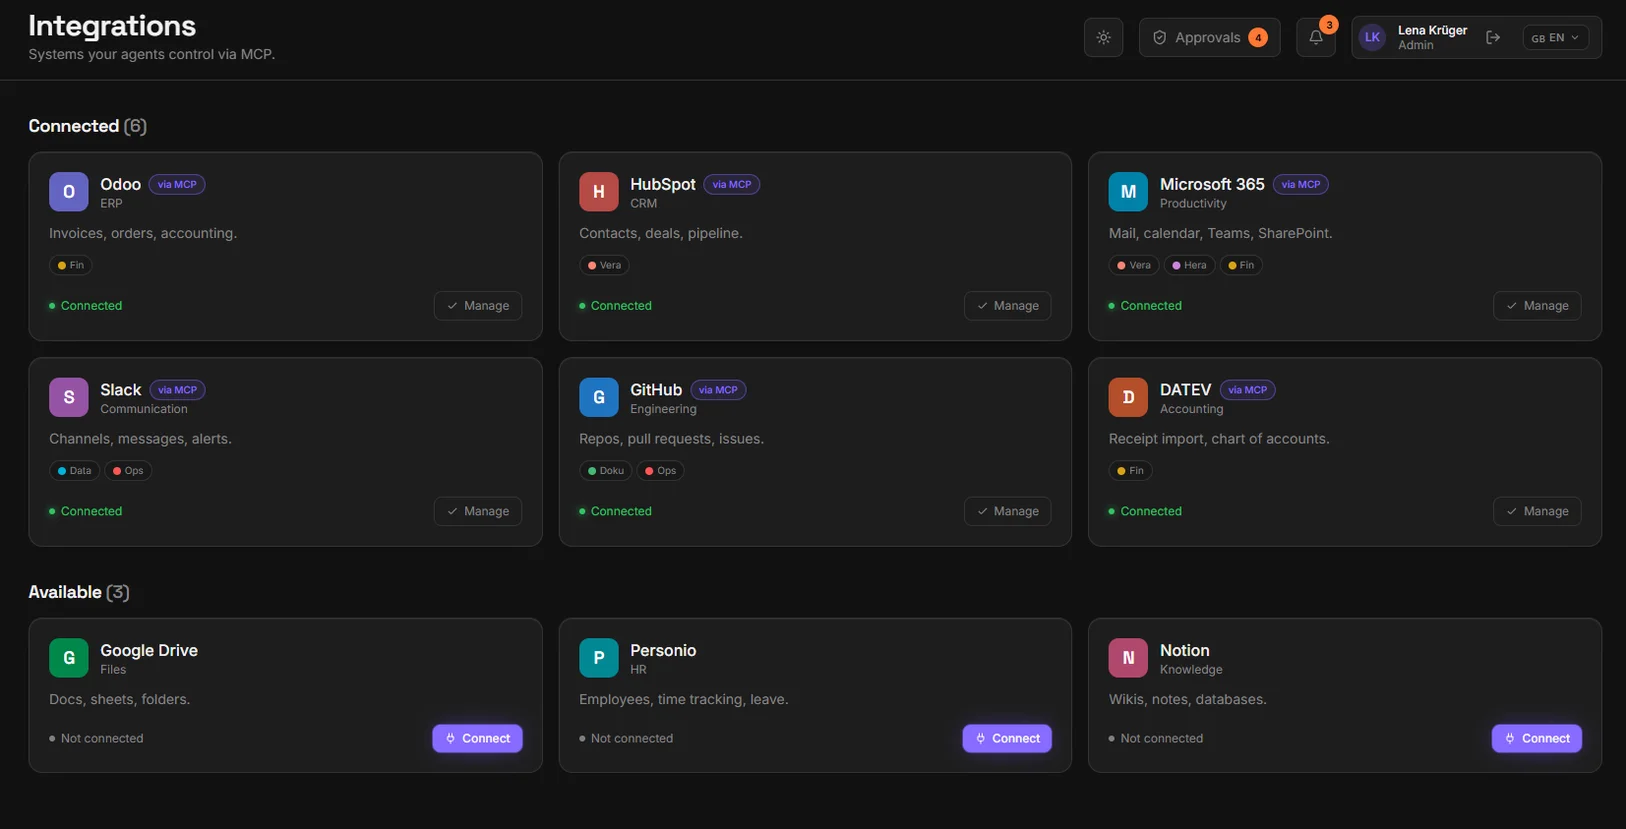Select the Fin tag on DATEV

click(x=1131, y=471)
